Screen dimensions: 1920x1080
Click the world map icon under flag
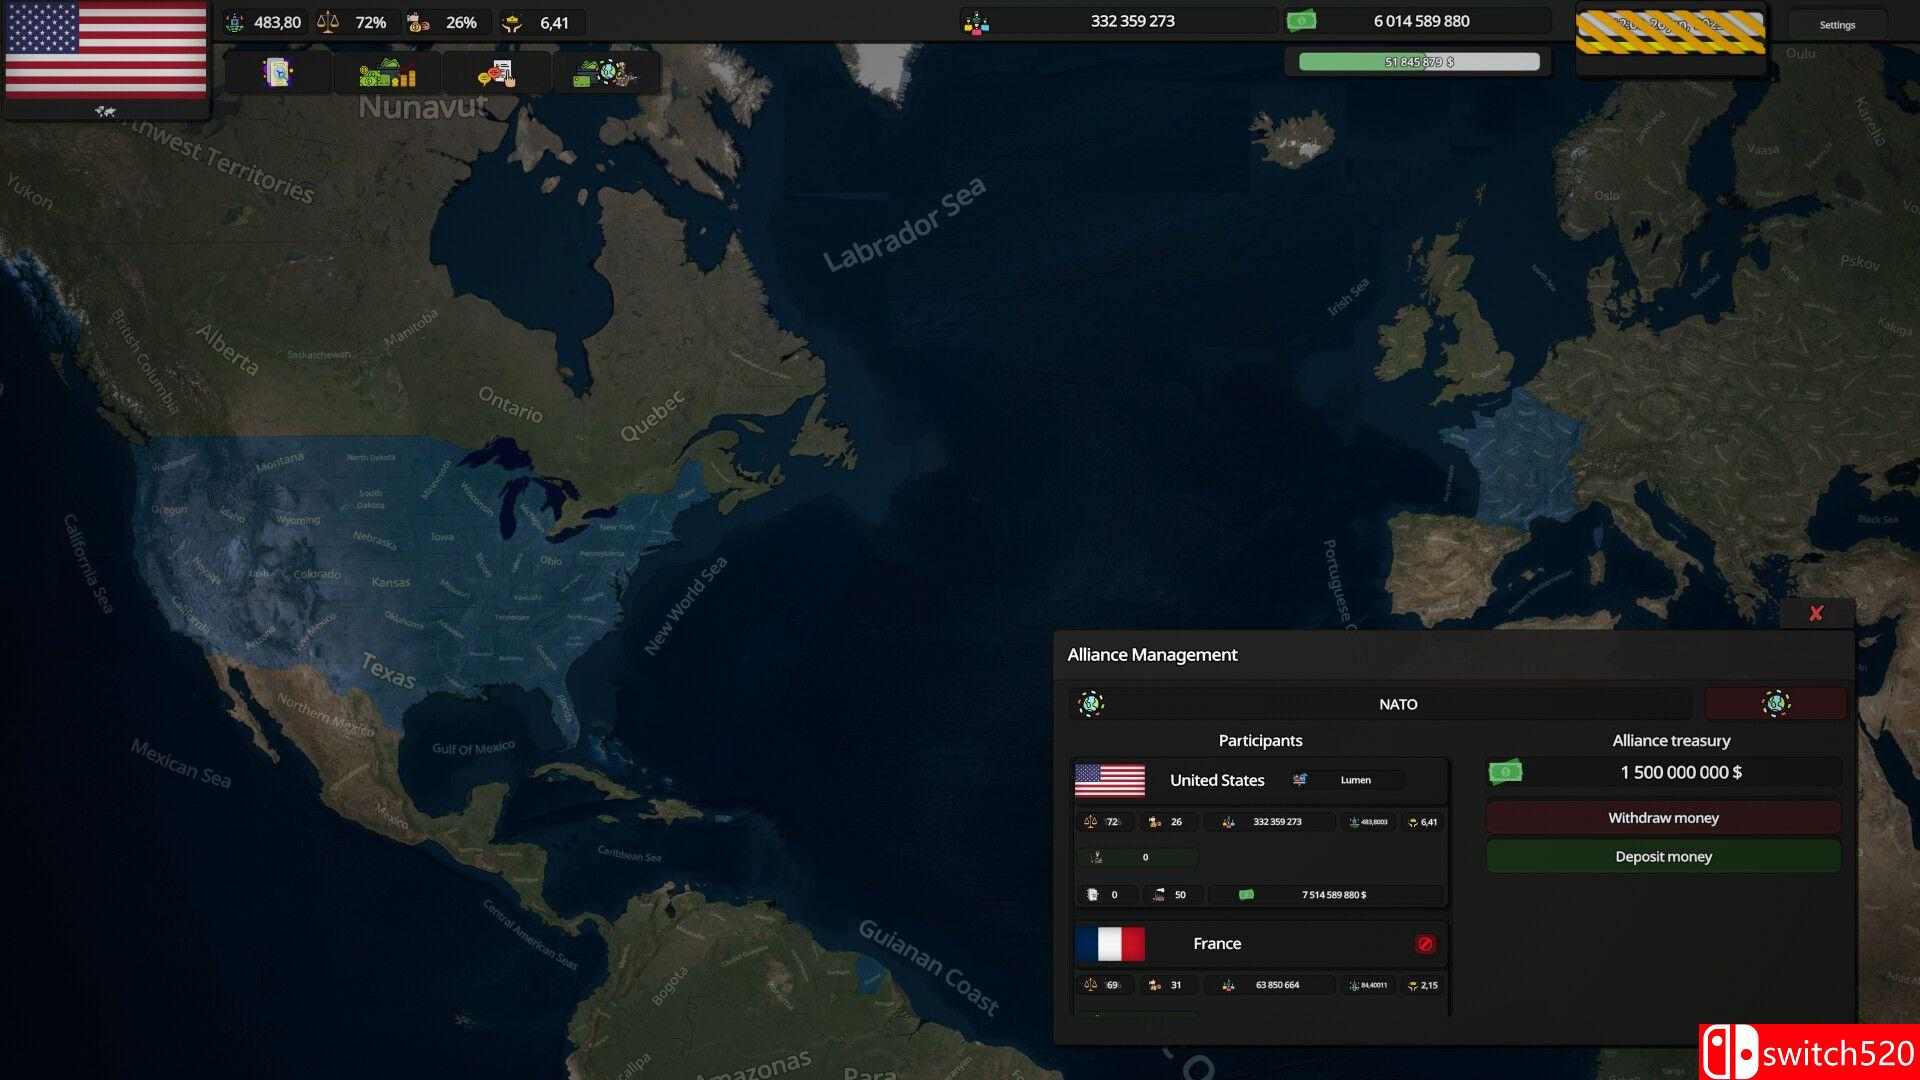click(x=105, y=111)
